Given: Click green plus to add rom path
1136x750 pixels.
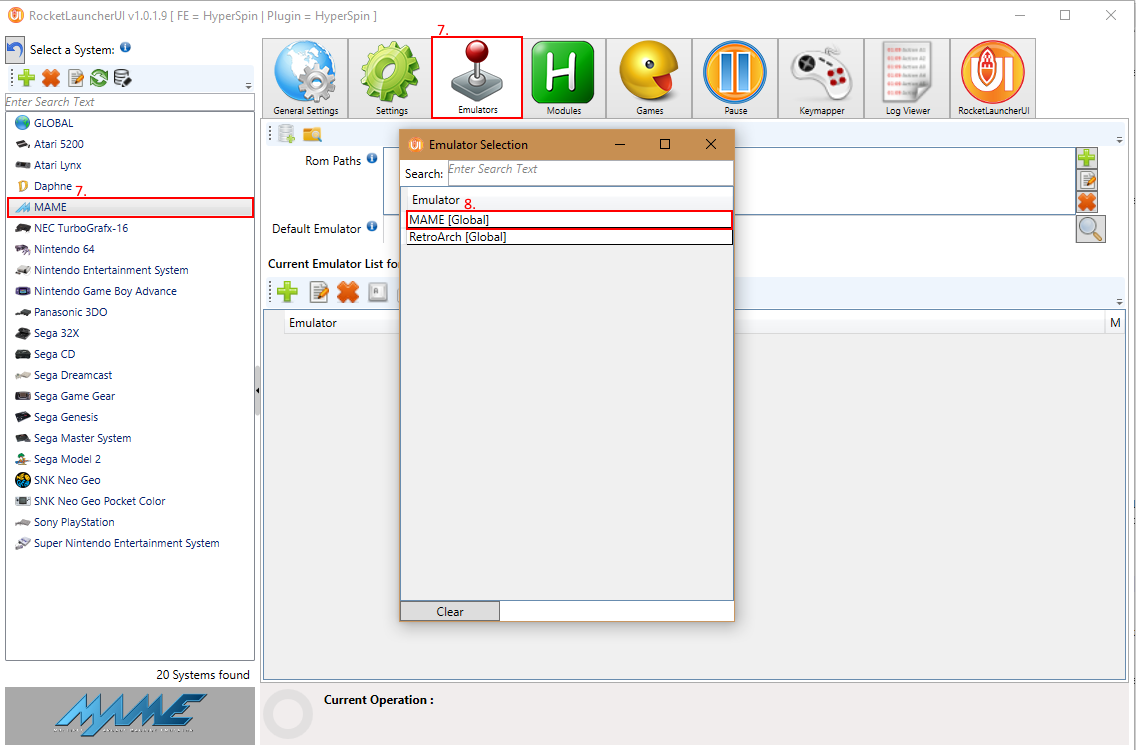Looking at the screenshot, I should pos(1086,158).
